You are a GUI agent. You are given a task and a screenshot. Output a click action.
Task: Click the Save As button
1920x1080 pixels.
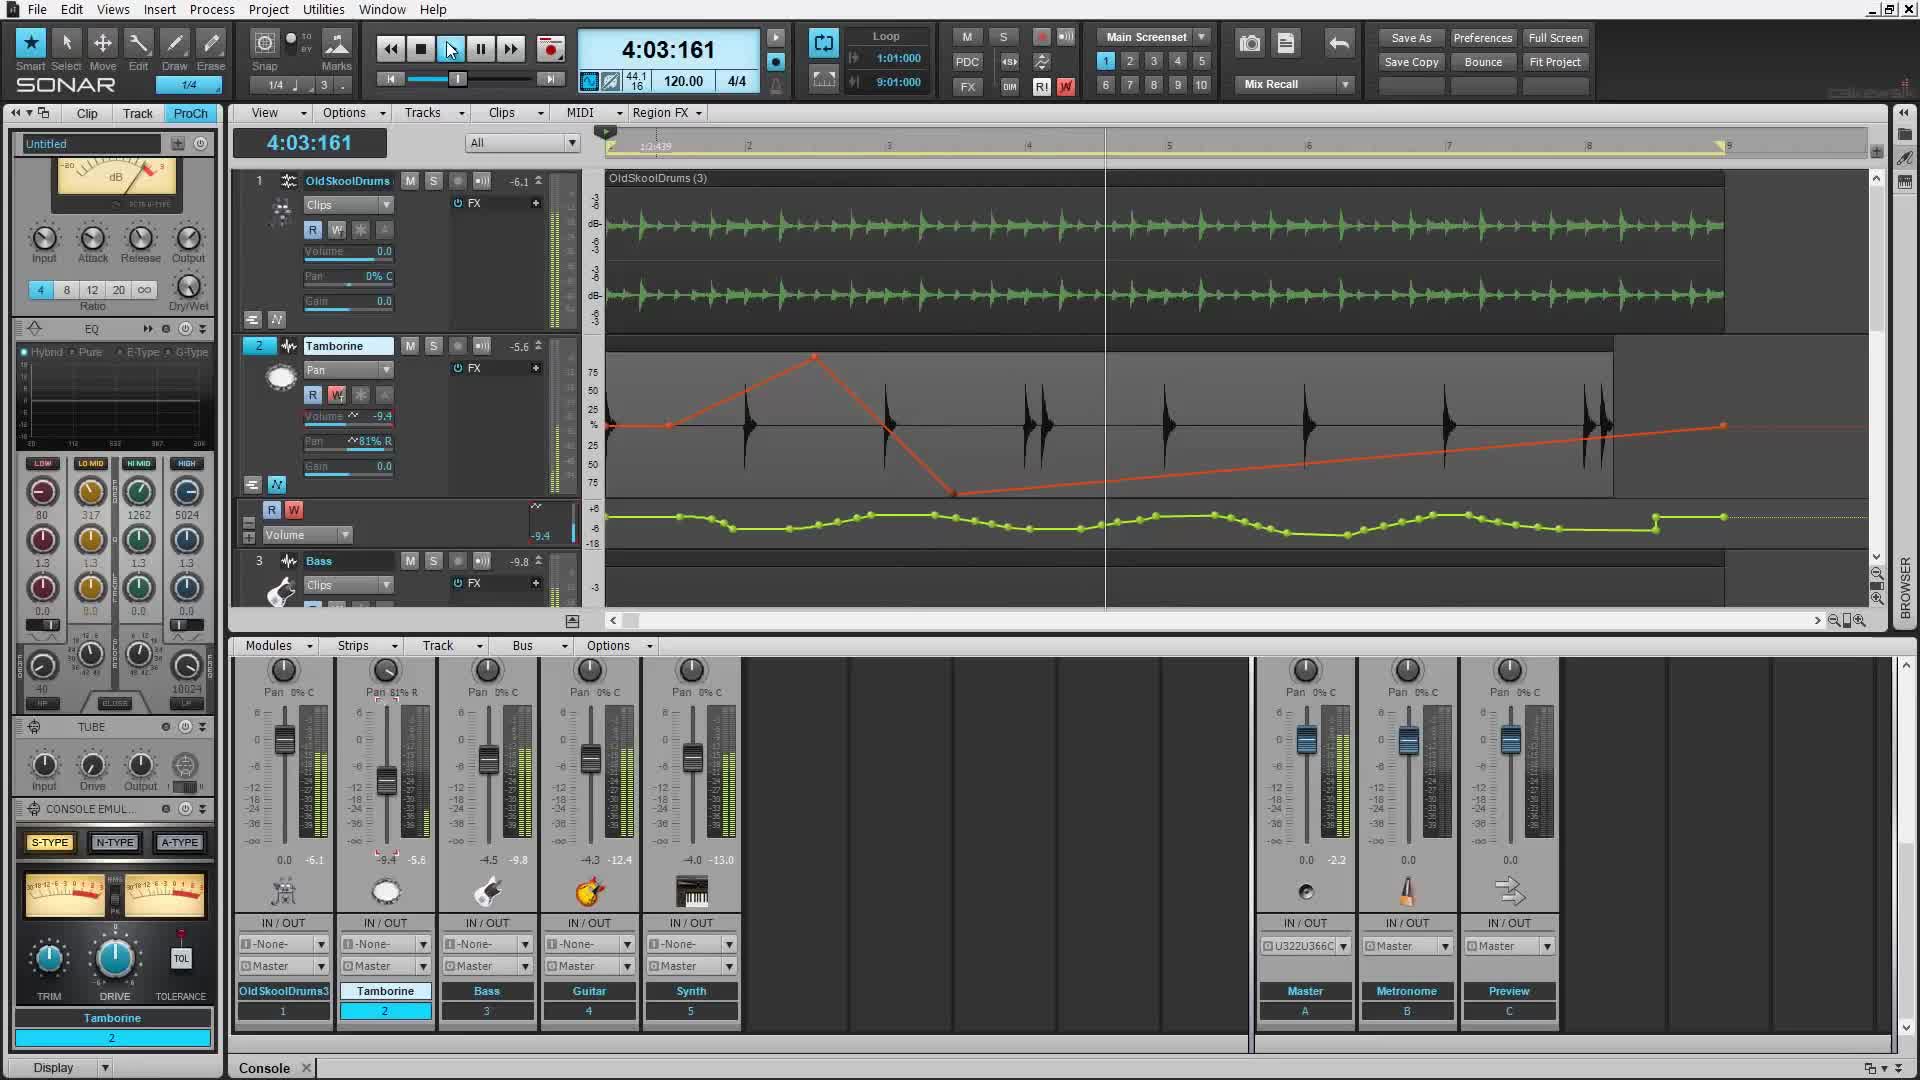pos(1411,38)
